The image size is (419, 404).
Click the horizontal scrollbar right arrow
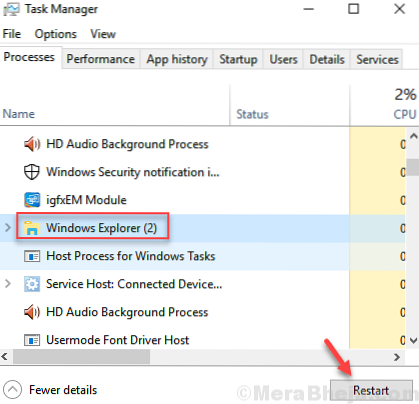[397, 357]
